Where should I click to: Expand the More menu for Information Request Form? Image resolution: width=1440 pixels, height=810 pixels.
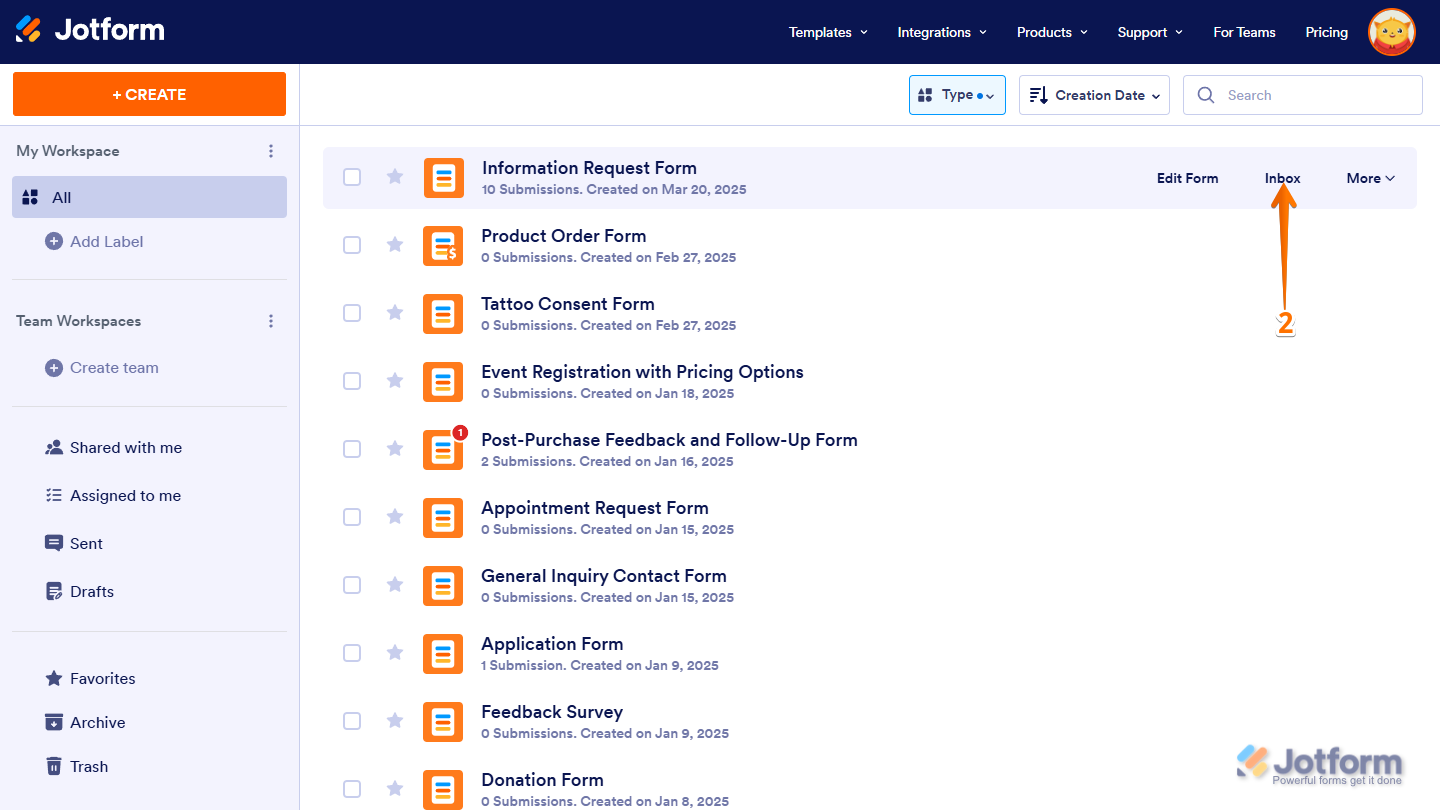(x=1369, y=178)
